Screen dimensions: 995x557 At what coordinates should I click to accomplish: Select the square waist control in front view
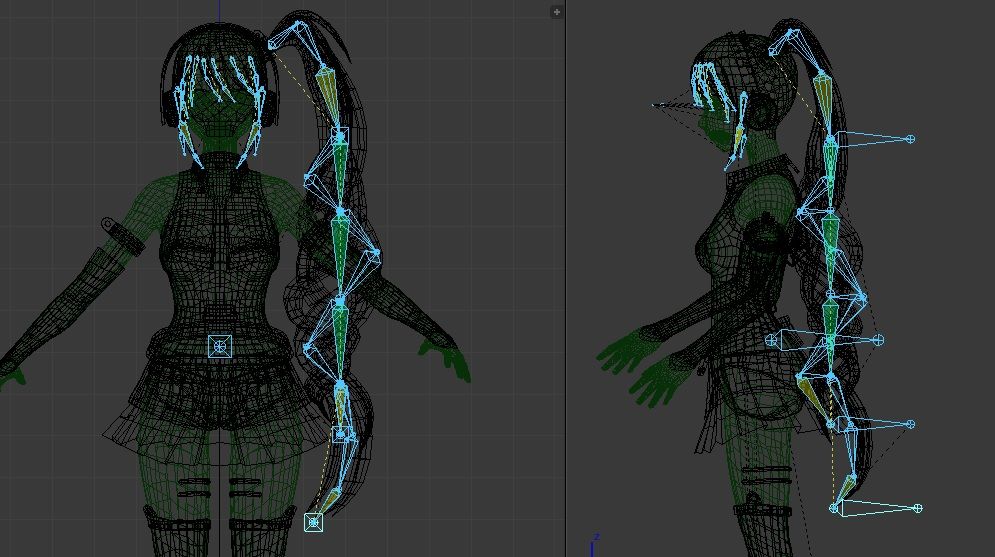click(220, 346)
